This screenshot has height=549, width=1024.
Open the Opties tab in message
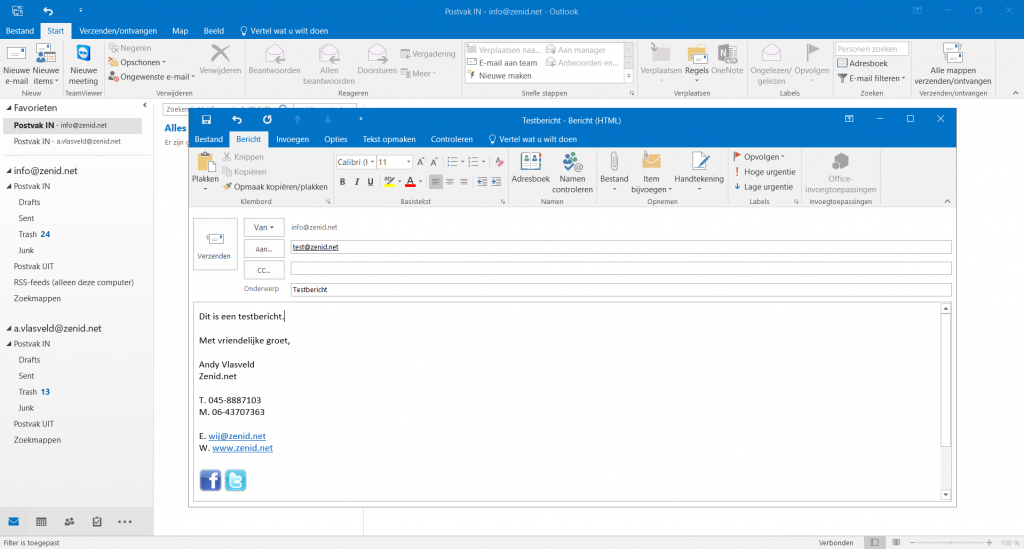click(x=336, y=139)
